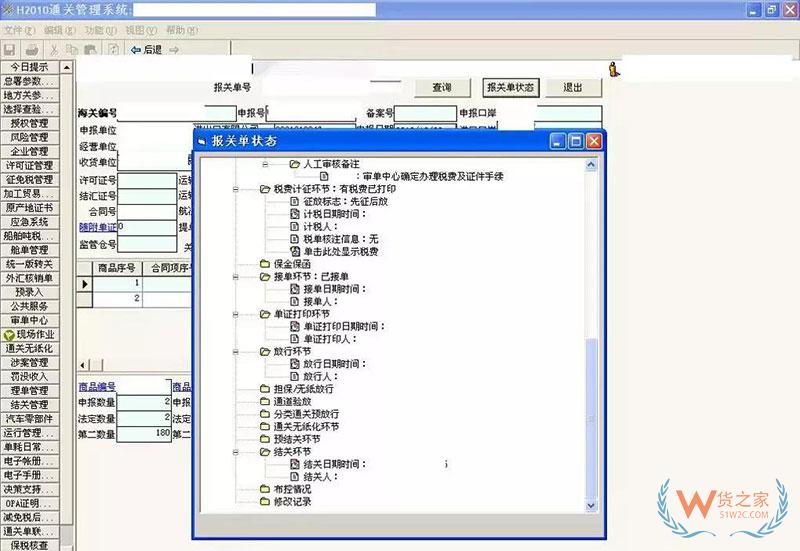Viewport: 800px width, 551px height.
Task: Open the 功能 menu
Action: (101, 31)
